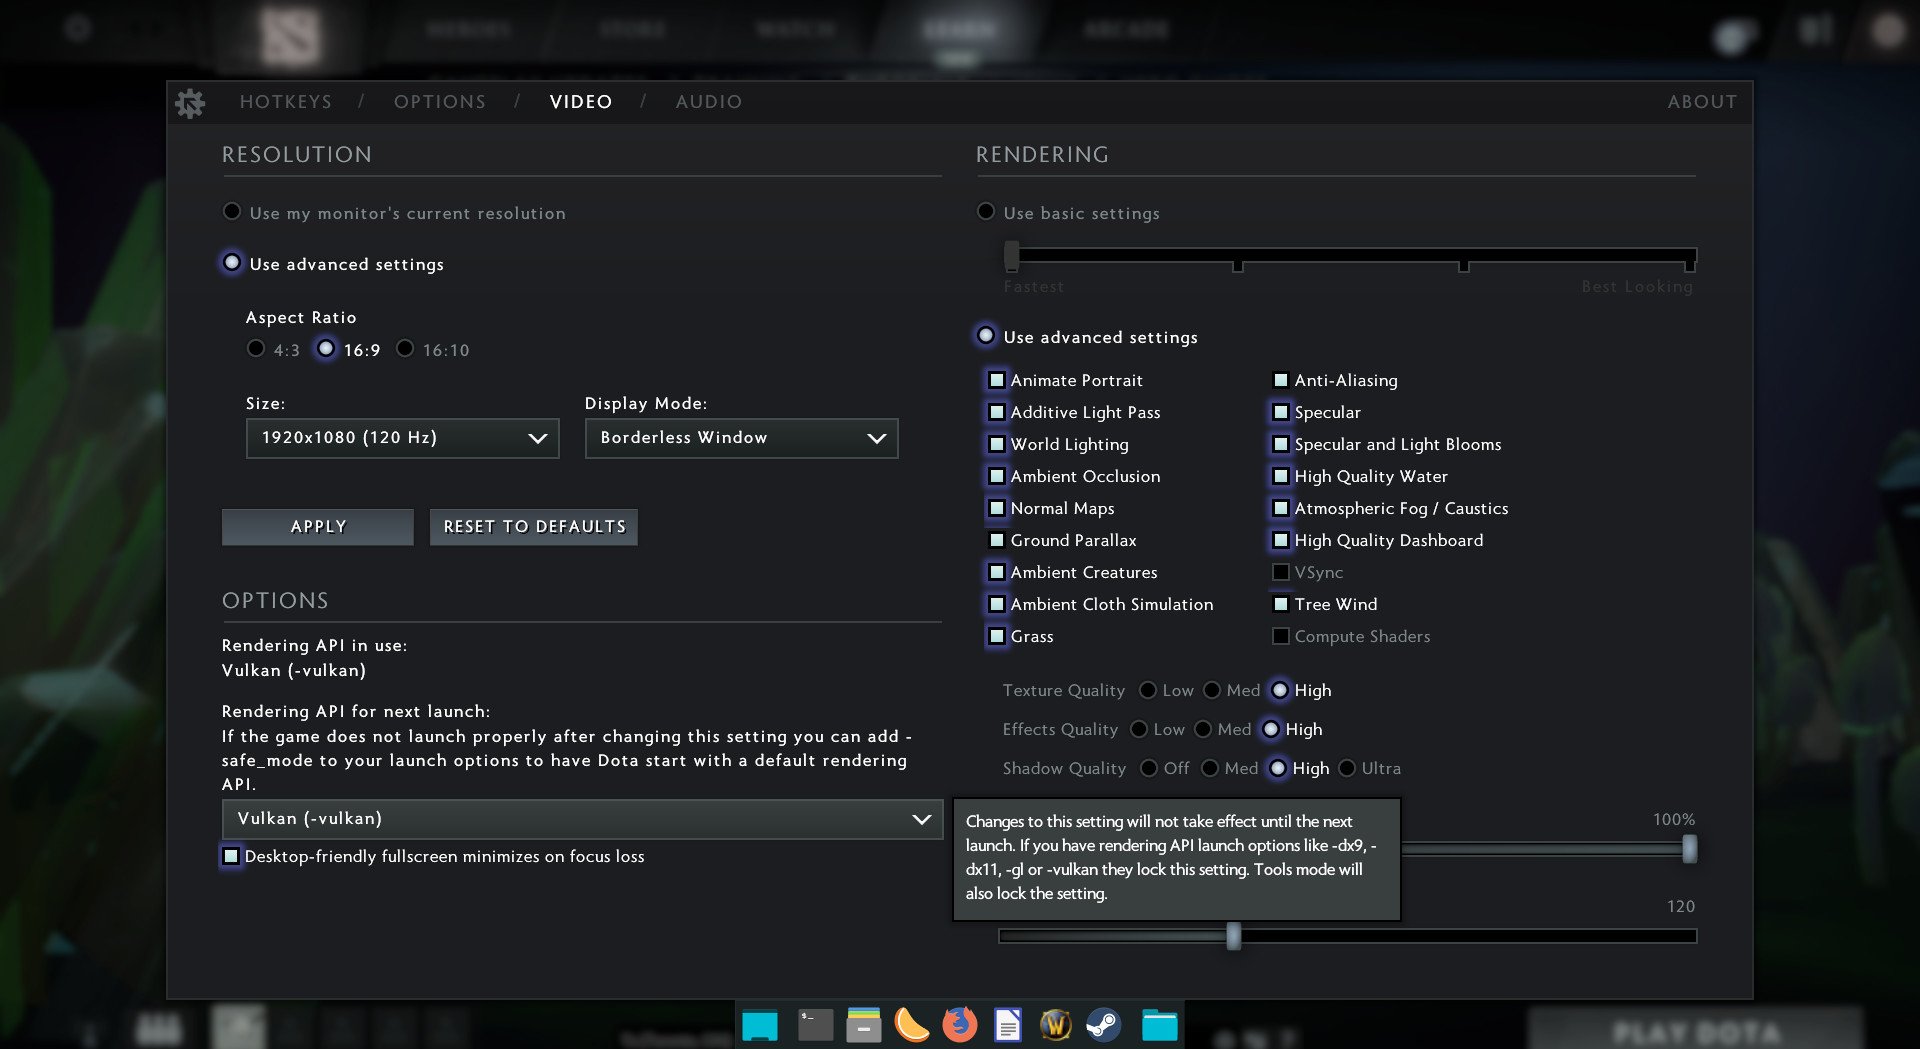Toggle Desktop-friendly fullscreen minimizes on focus loss

[231, 856]
